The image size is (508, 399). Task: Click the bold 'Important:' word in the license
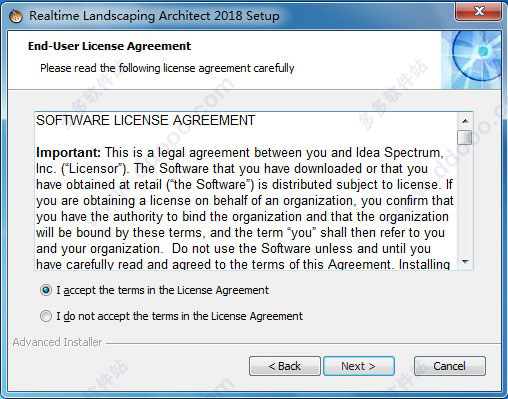coord(68,153)
